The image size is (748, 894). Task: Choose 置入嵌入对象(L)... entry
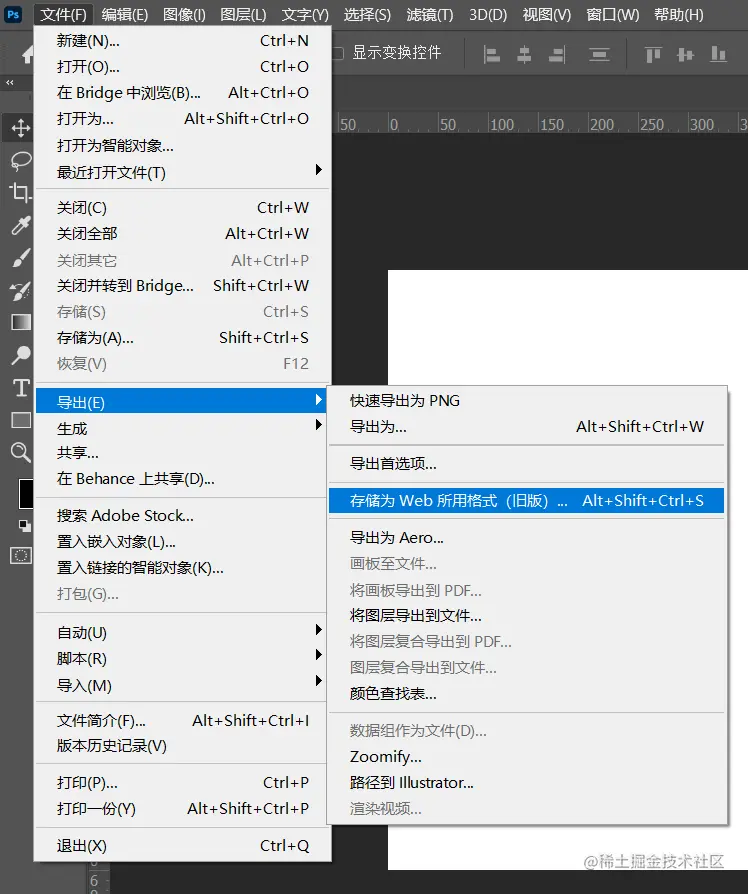(181, 542)
